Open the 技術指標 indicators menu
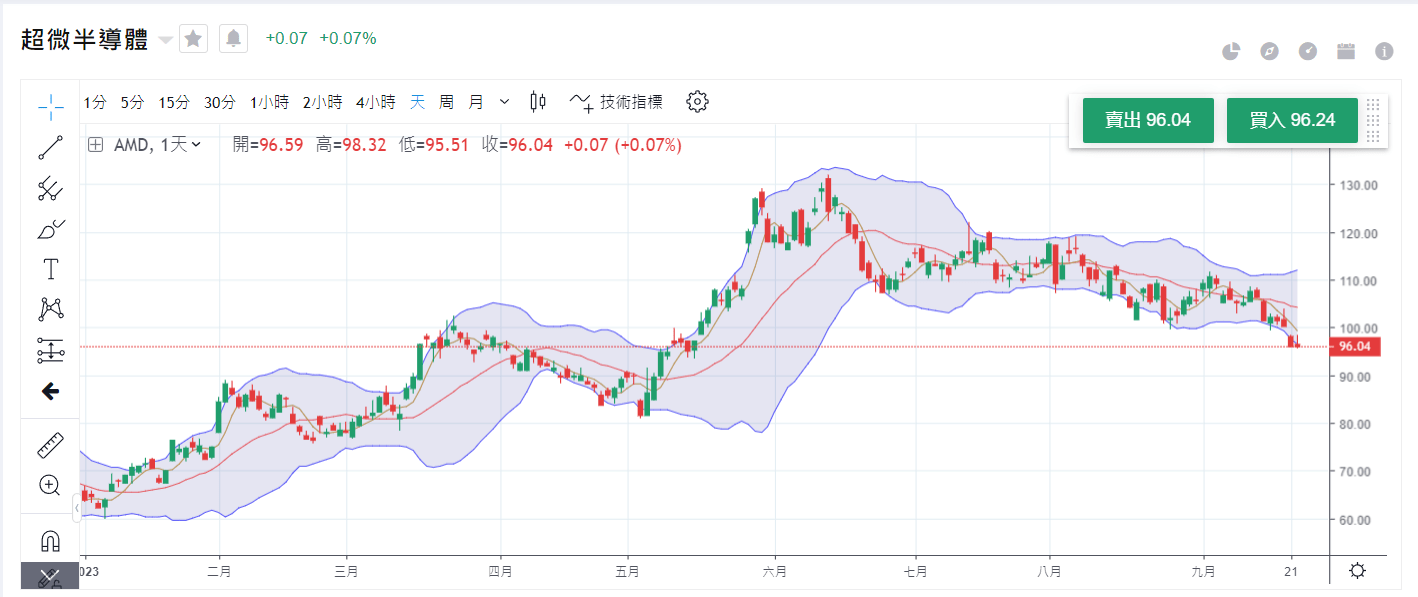Image resolution: width=1418 pixels, height=597 pixels. point(616,101)
